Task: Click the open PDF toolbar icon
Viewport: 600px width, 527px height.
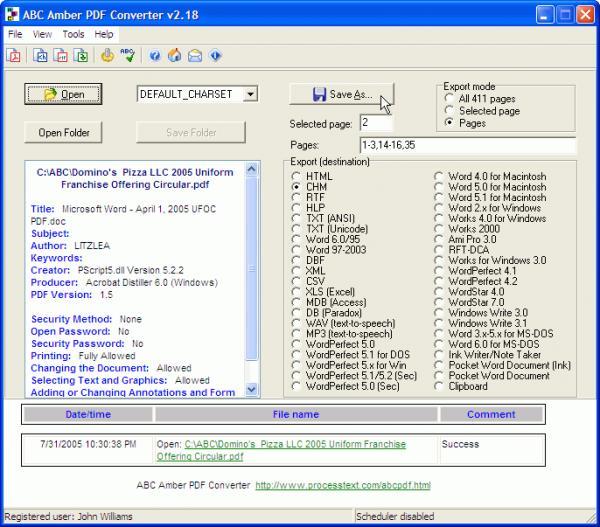Action: [13, 56]
